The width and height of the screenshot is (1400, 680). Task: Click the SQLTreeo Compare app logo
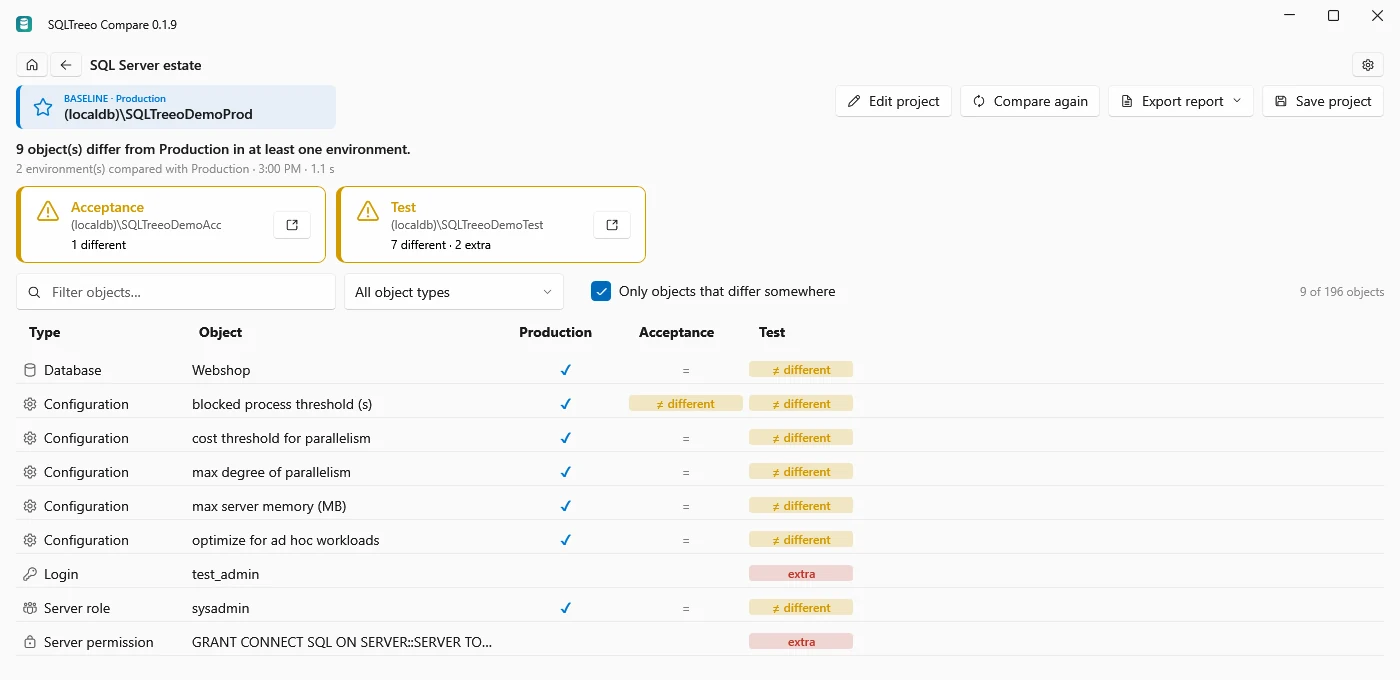click(x=24, y=24)
